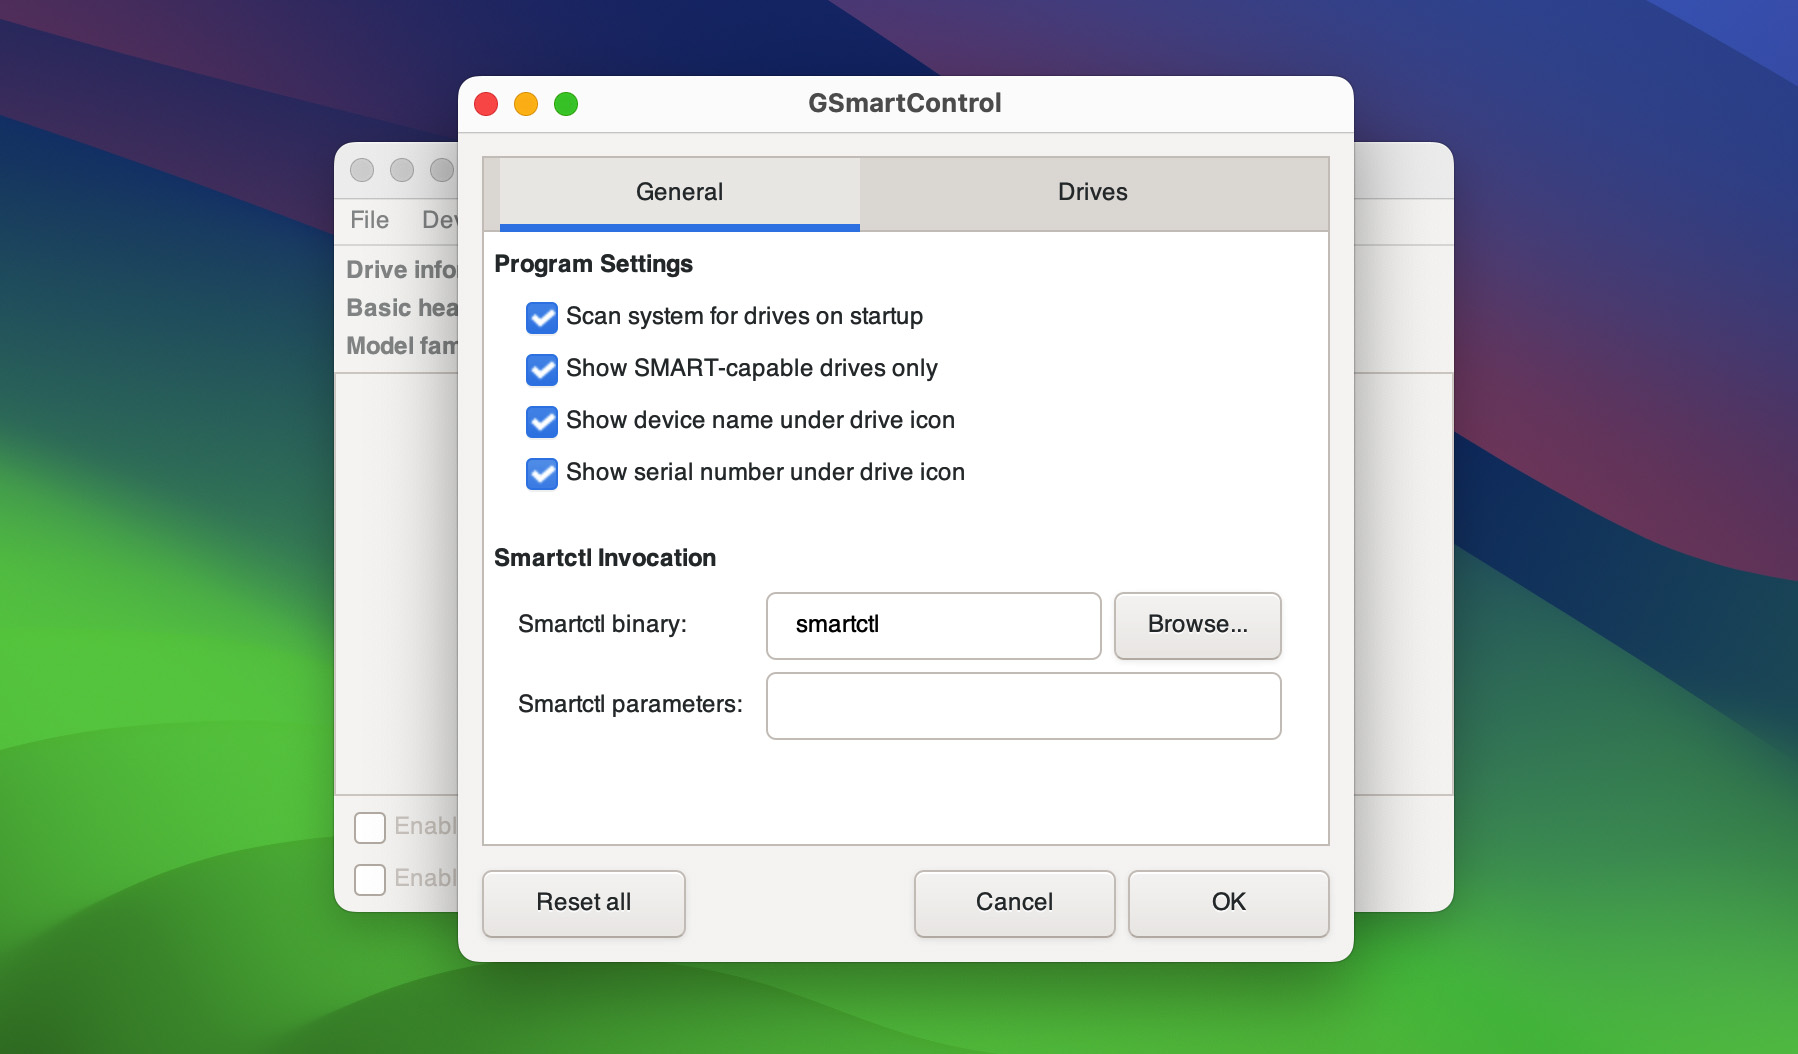Click the Smartctl binary text field
The height and width of the screenshot is (1054, 1798).
933,625
